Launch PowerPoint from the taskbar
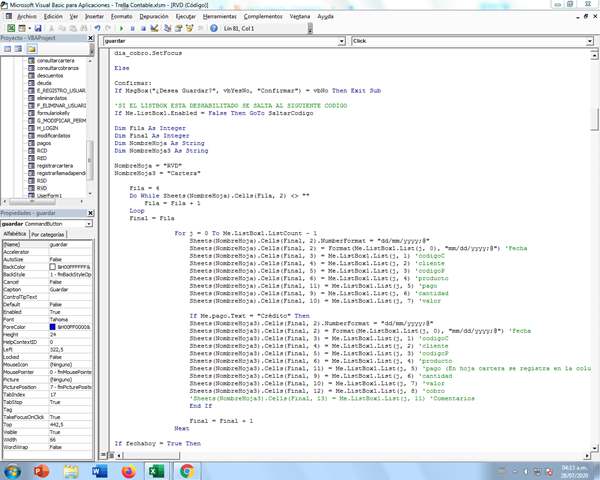Viewport: 600px width, 480px height. 43,470
